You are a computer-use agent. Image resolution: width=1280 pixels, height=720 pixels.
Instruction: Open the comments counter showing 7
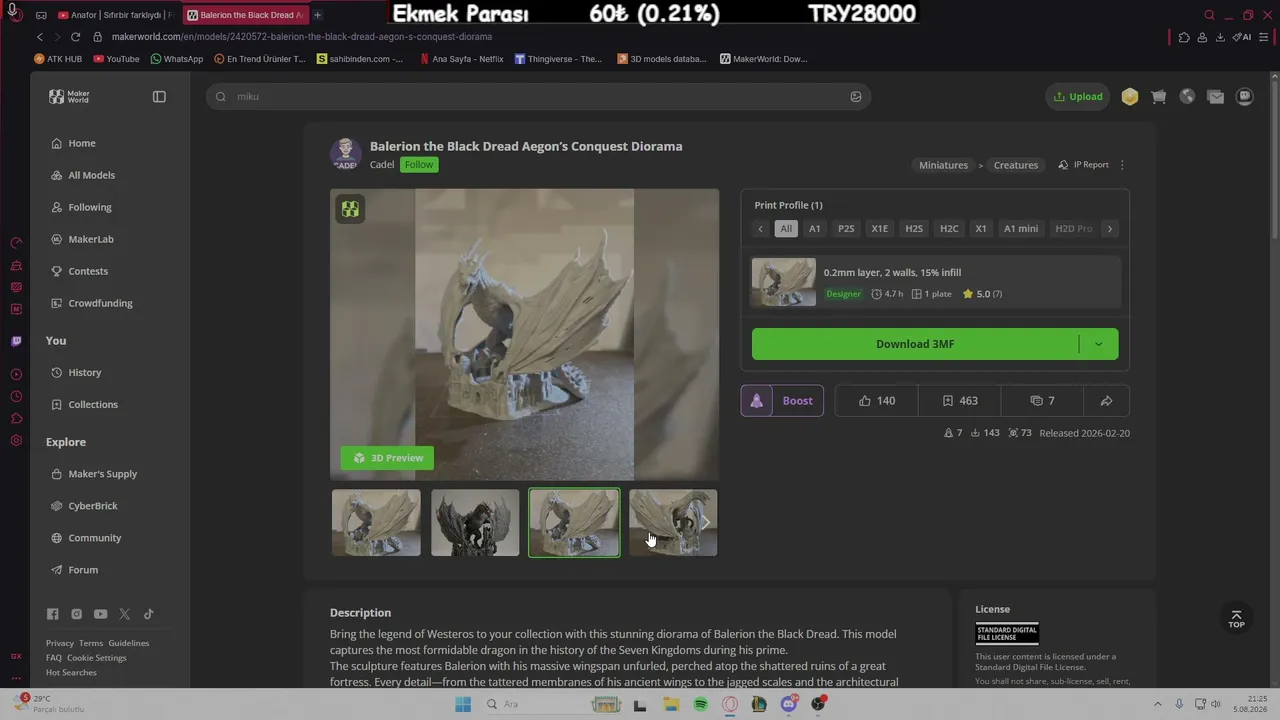click(1043, 401)
